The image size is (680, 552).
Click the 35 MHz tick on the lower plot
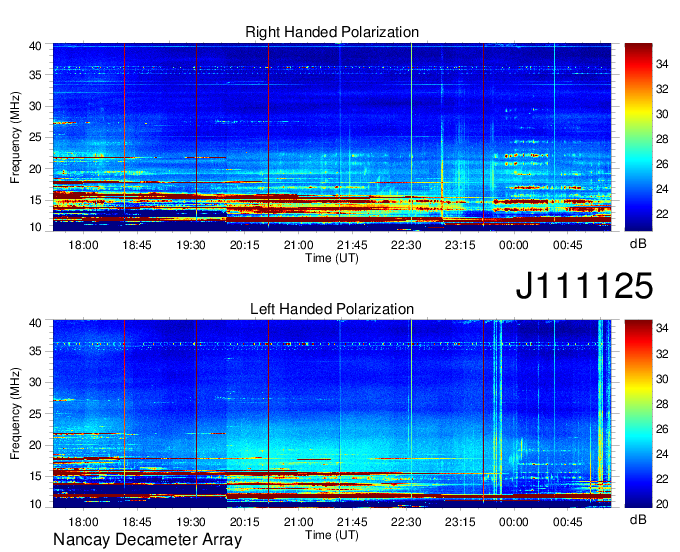[x=35, y=351]
